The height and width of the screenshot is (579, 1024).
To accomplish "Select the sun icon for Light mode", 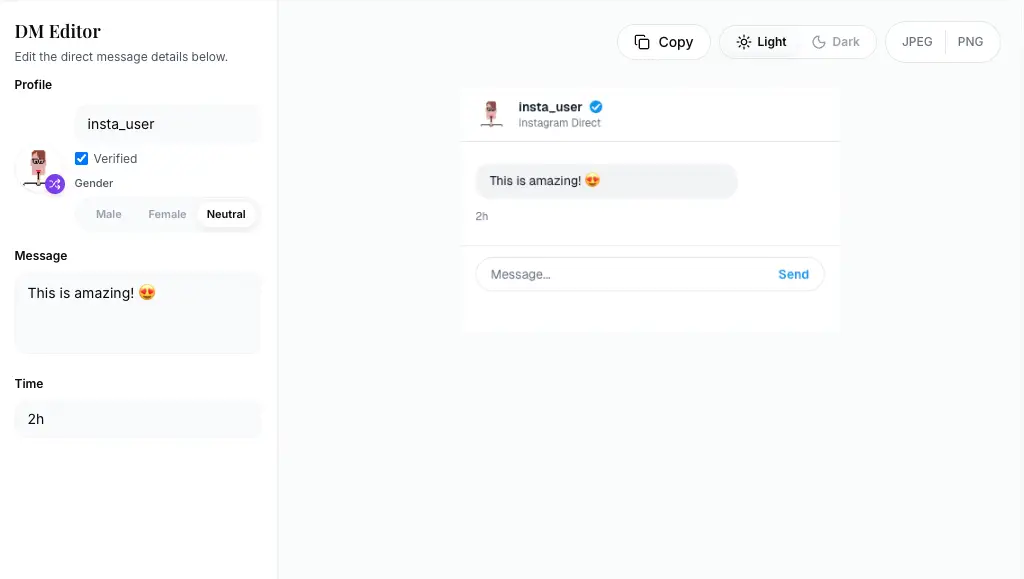I will pos(743,42).
